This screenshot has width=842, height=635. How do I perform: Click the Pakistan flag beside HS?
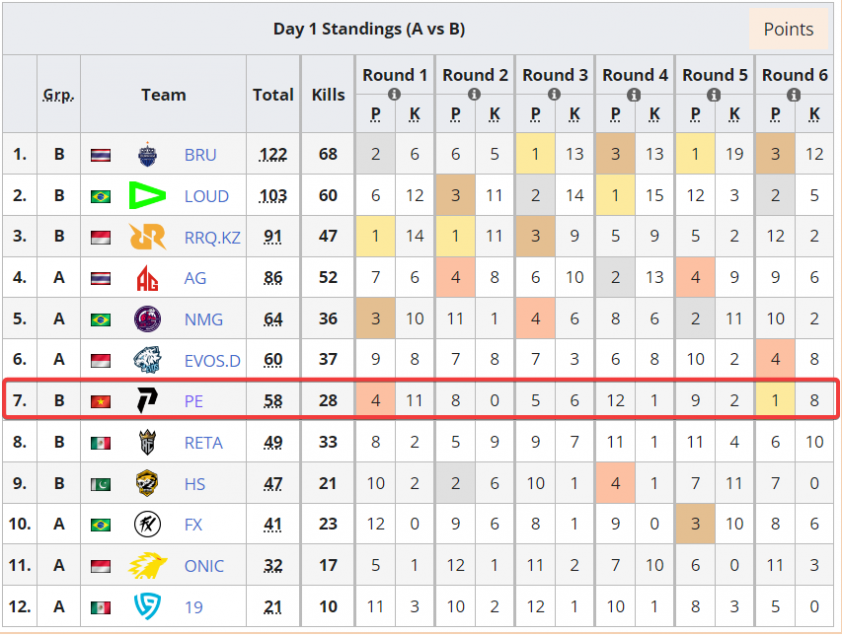pyautogui.click(x=101, y=485)
